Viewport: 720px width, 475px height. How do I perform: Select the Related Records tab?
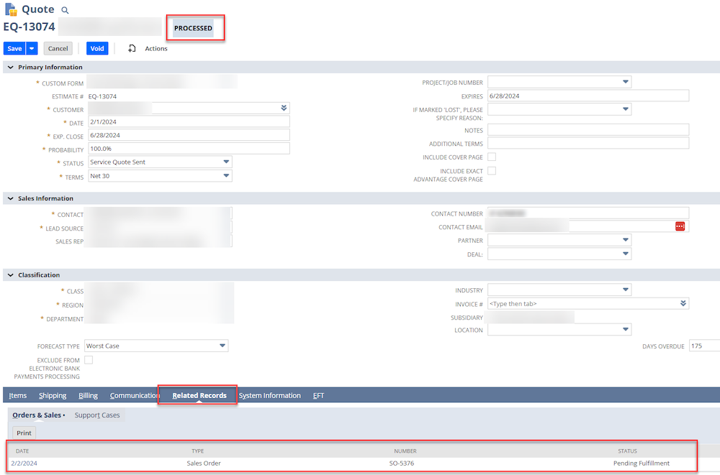click(199, 396)
